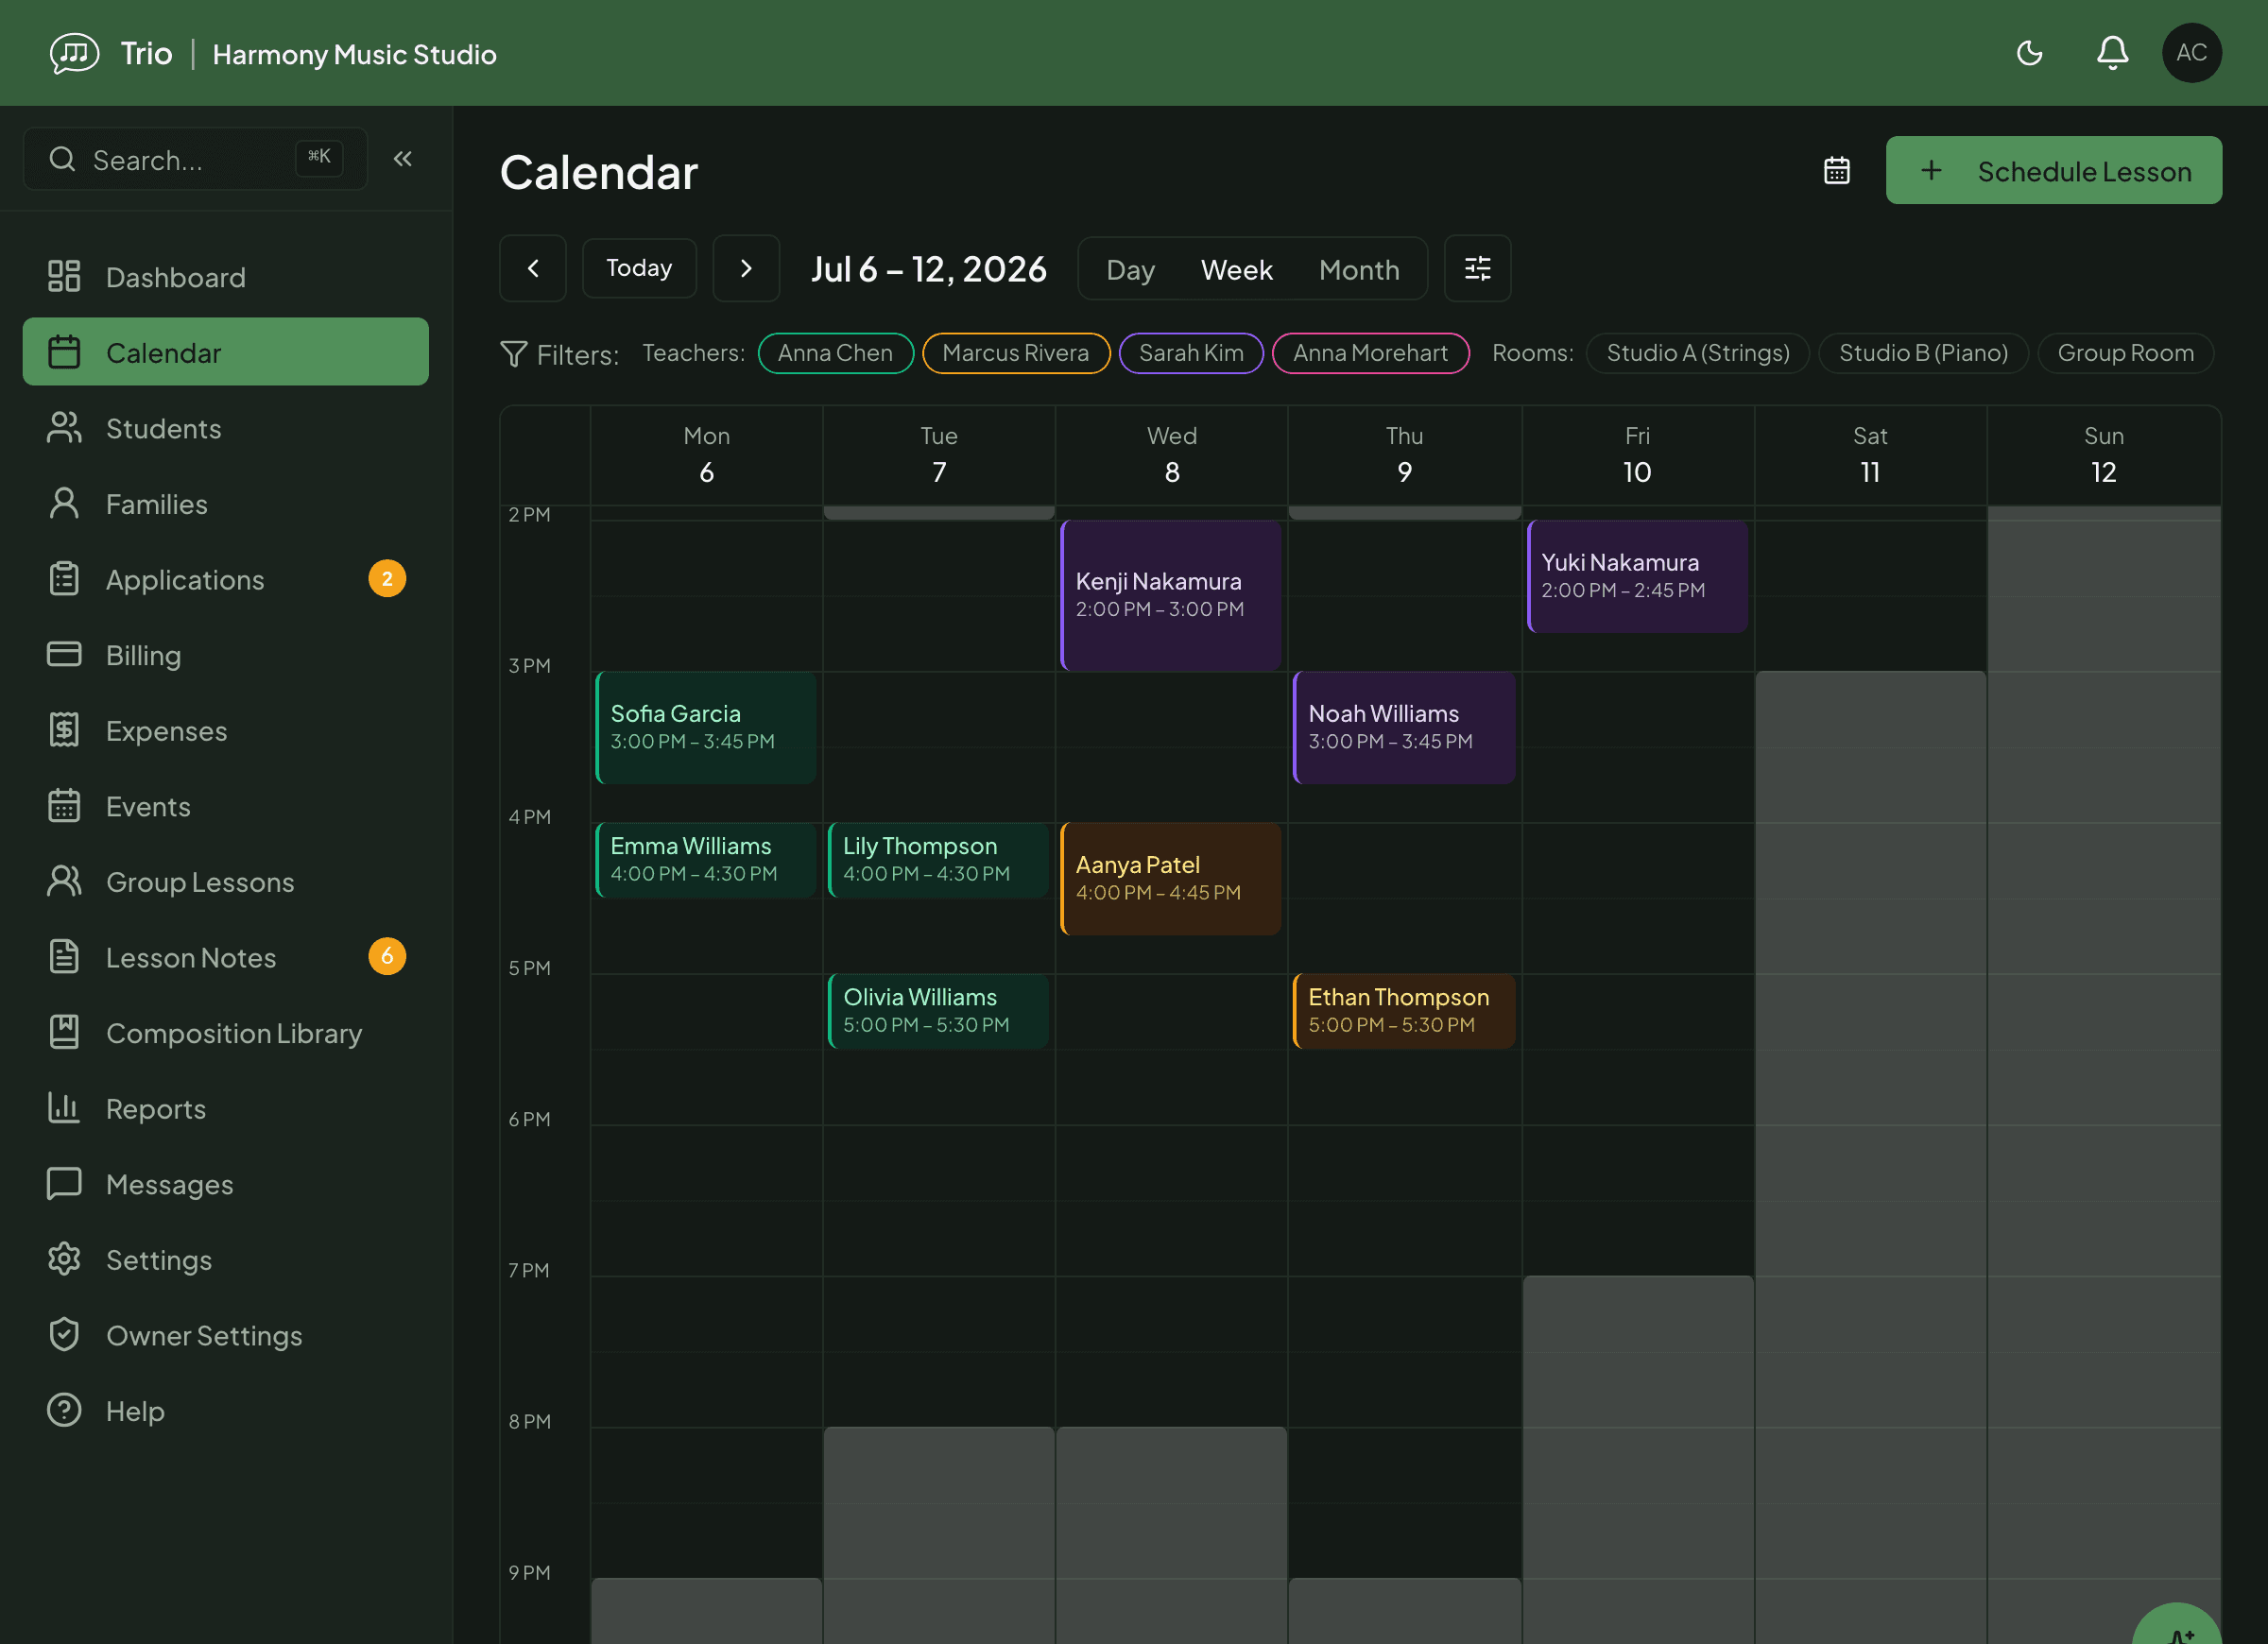
Task: Open Lily Thompson lesson on Tuesday
Action: (938, 860)
